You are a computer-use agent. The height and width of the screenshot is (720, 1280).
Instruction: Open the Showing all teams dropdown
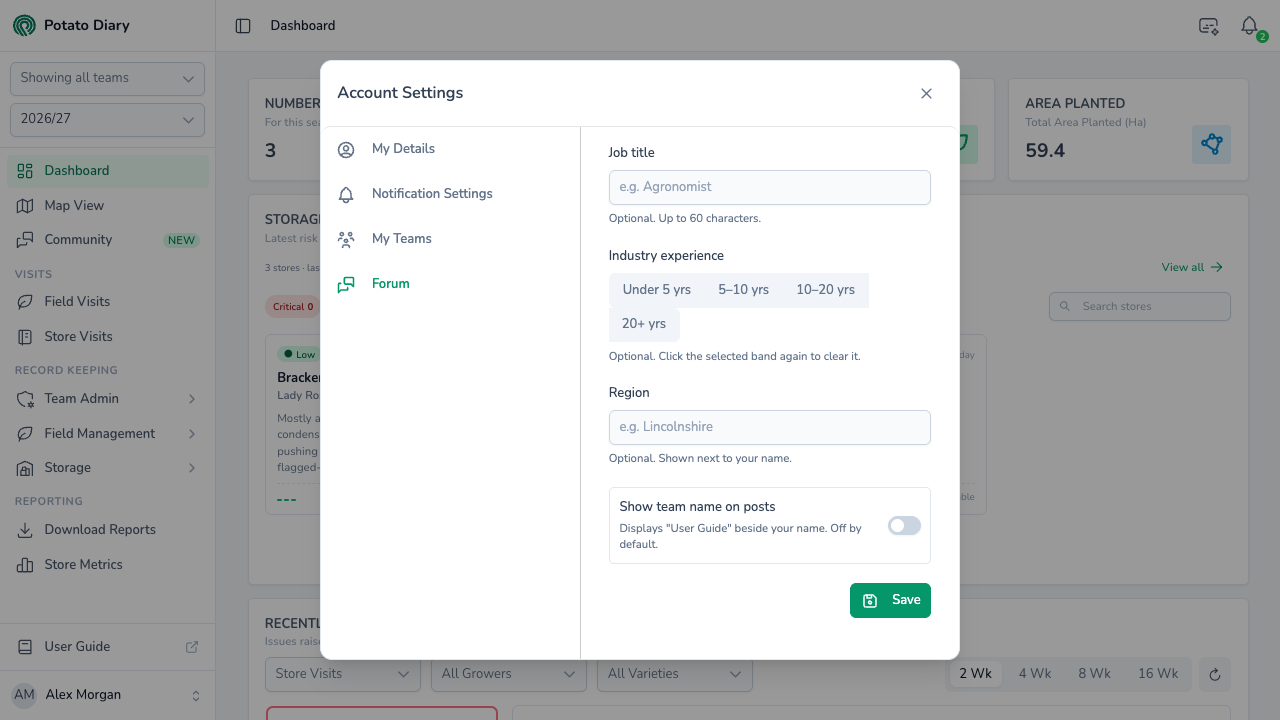(x=107, y=78)
